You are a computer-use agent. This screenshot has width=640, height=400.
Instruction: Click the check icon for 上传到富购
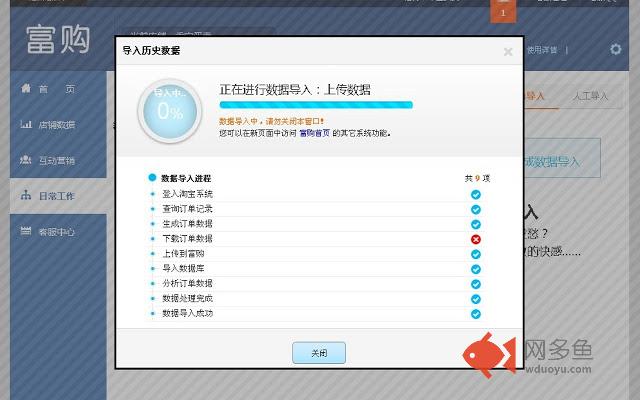point(476,254)
